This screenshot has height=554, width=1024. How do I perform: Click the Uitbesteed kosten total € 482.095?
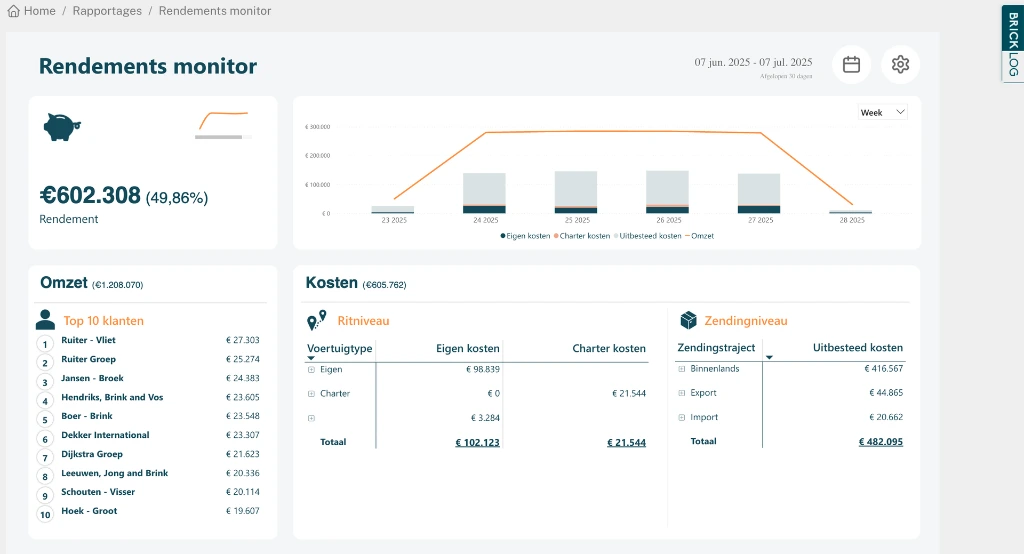(880, 442)
